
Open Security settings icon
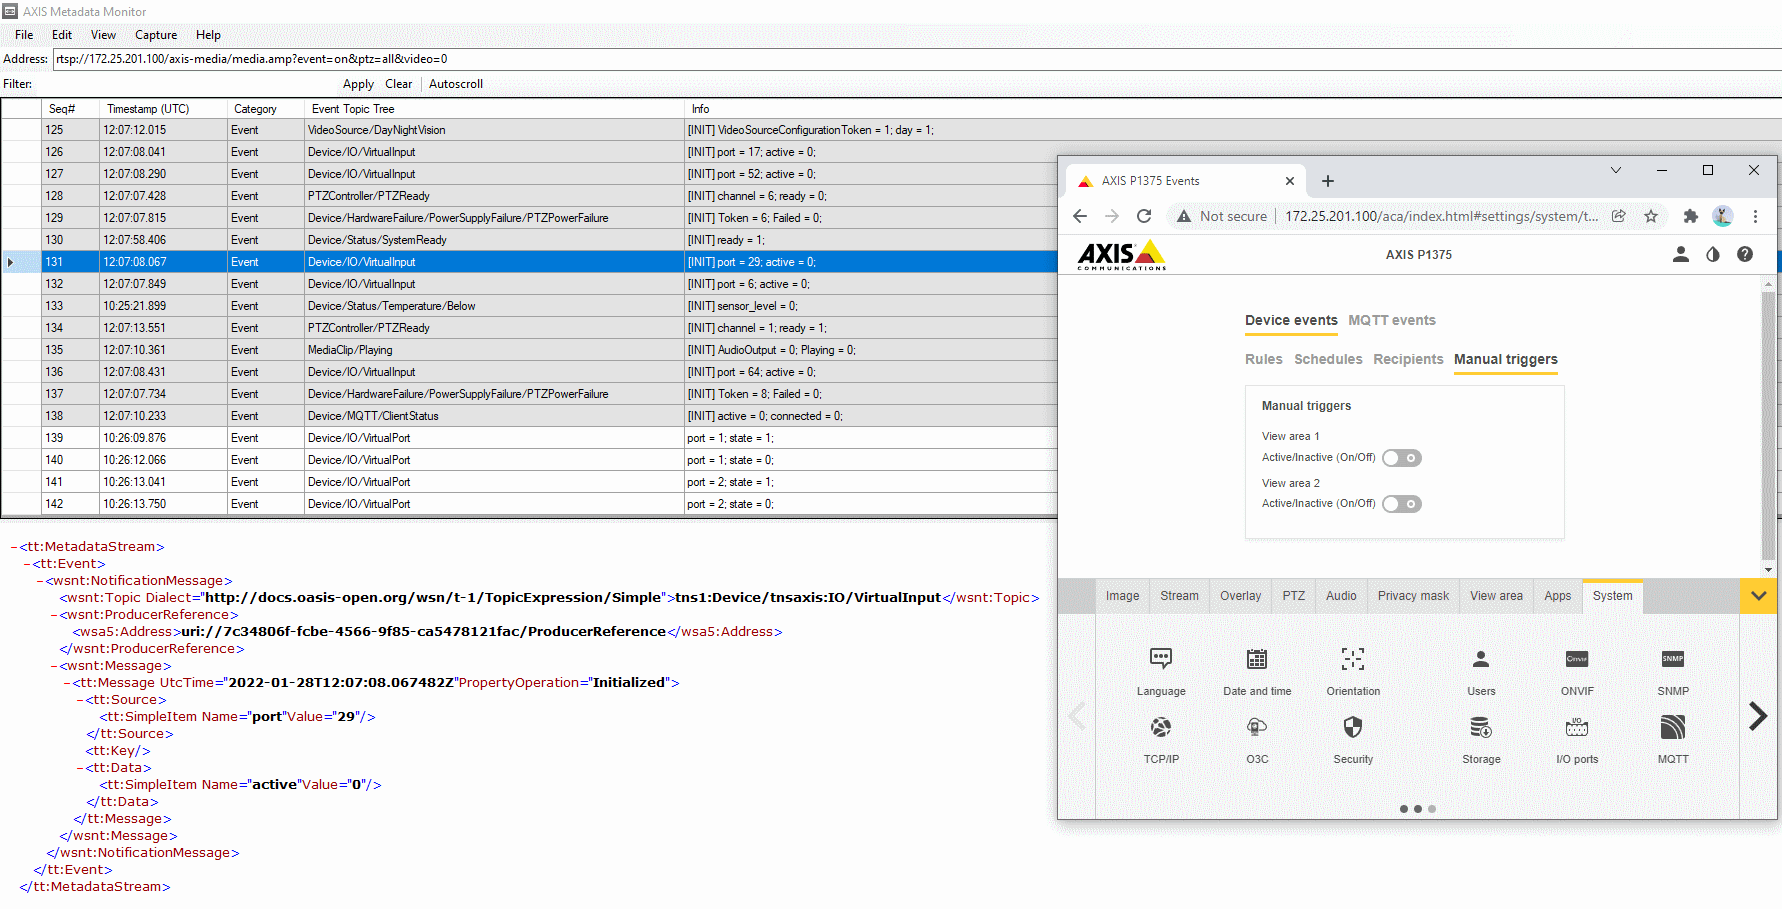point(1353,727)
